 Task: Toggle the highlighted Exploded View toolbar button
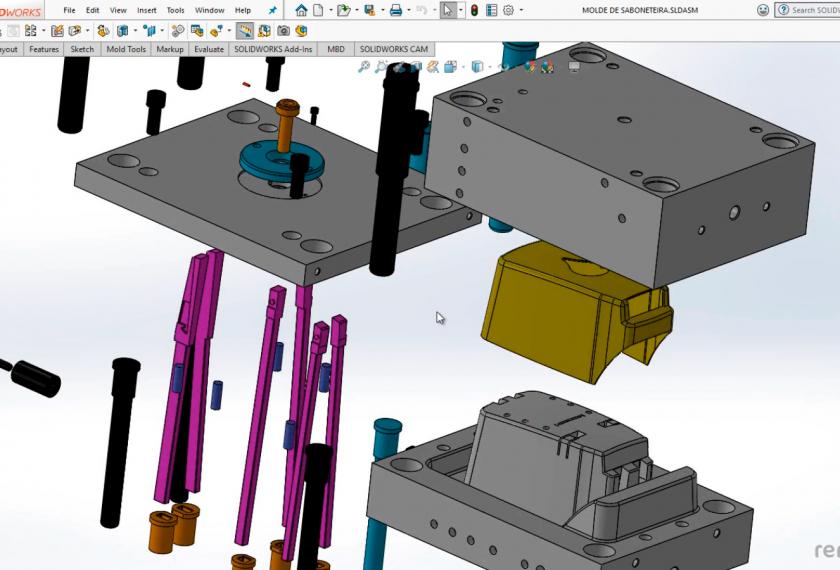pyautogui.click(x=244, y=31)
